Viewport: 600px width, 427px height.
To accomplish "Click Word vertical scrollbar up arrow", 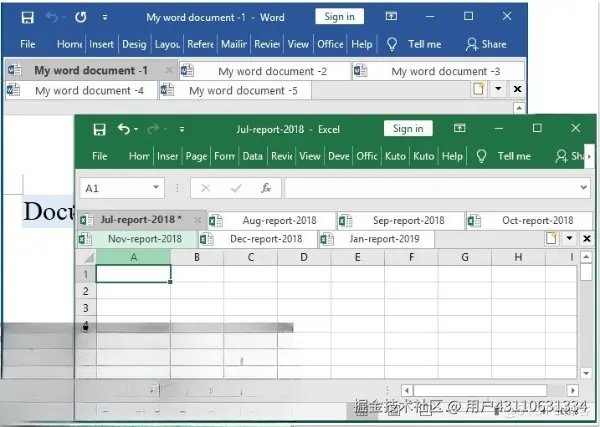I will [519, 108].
